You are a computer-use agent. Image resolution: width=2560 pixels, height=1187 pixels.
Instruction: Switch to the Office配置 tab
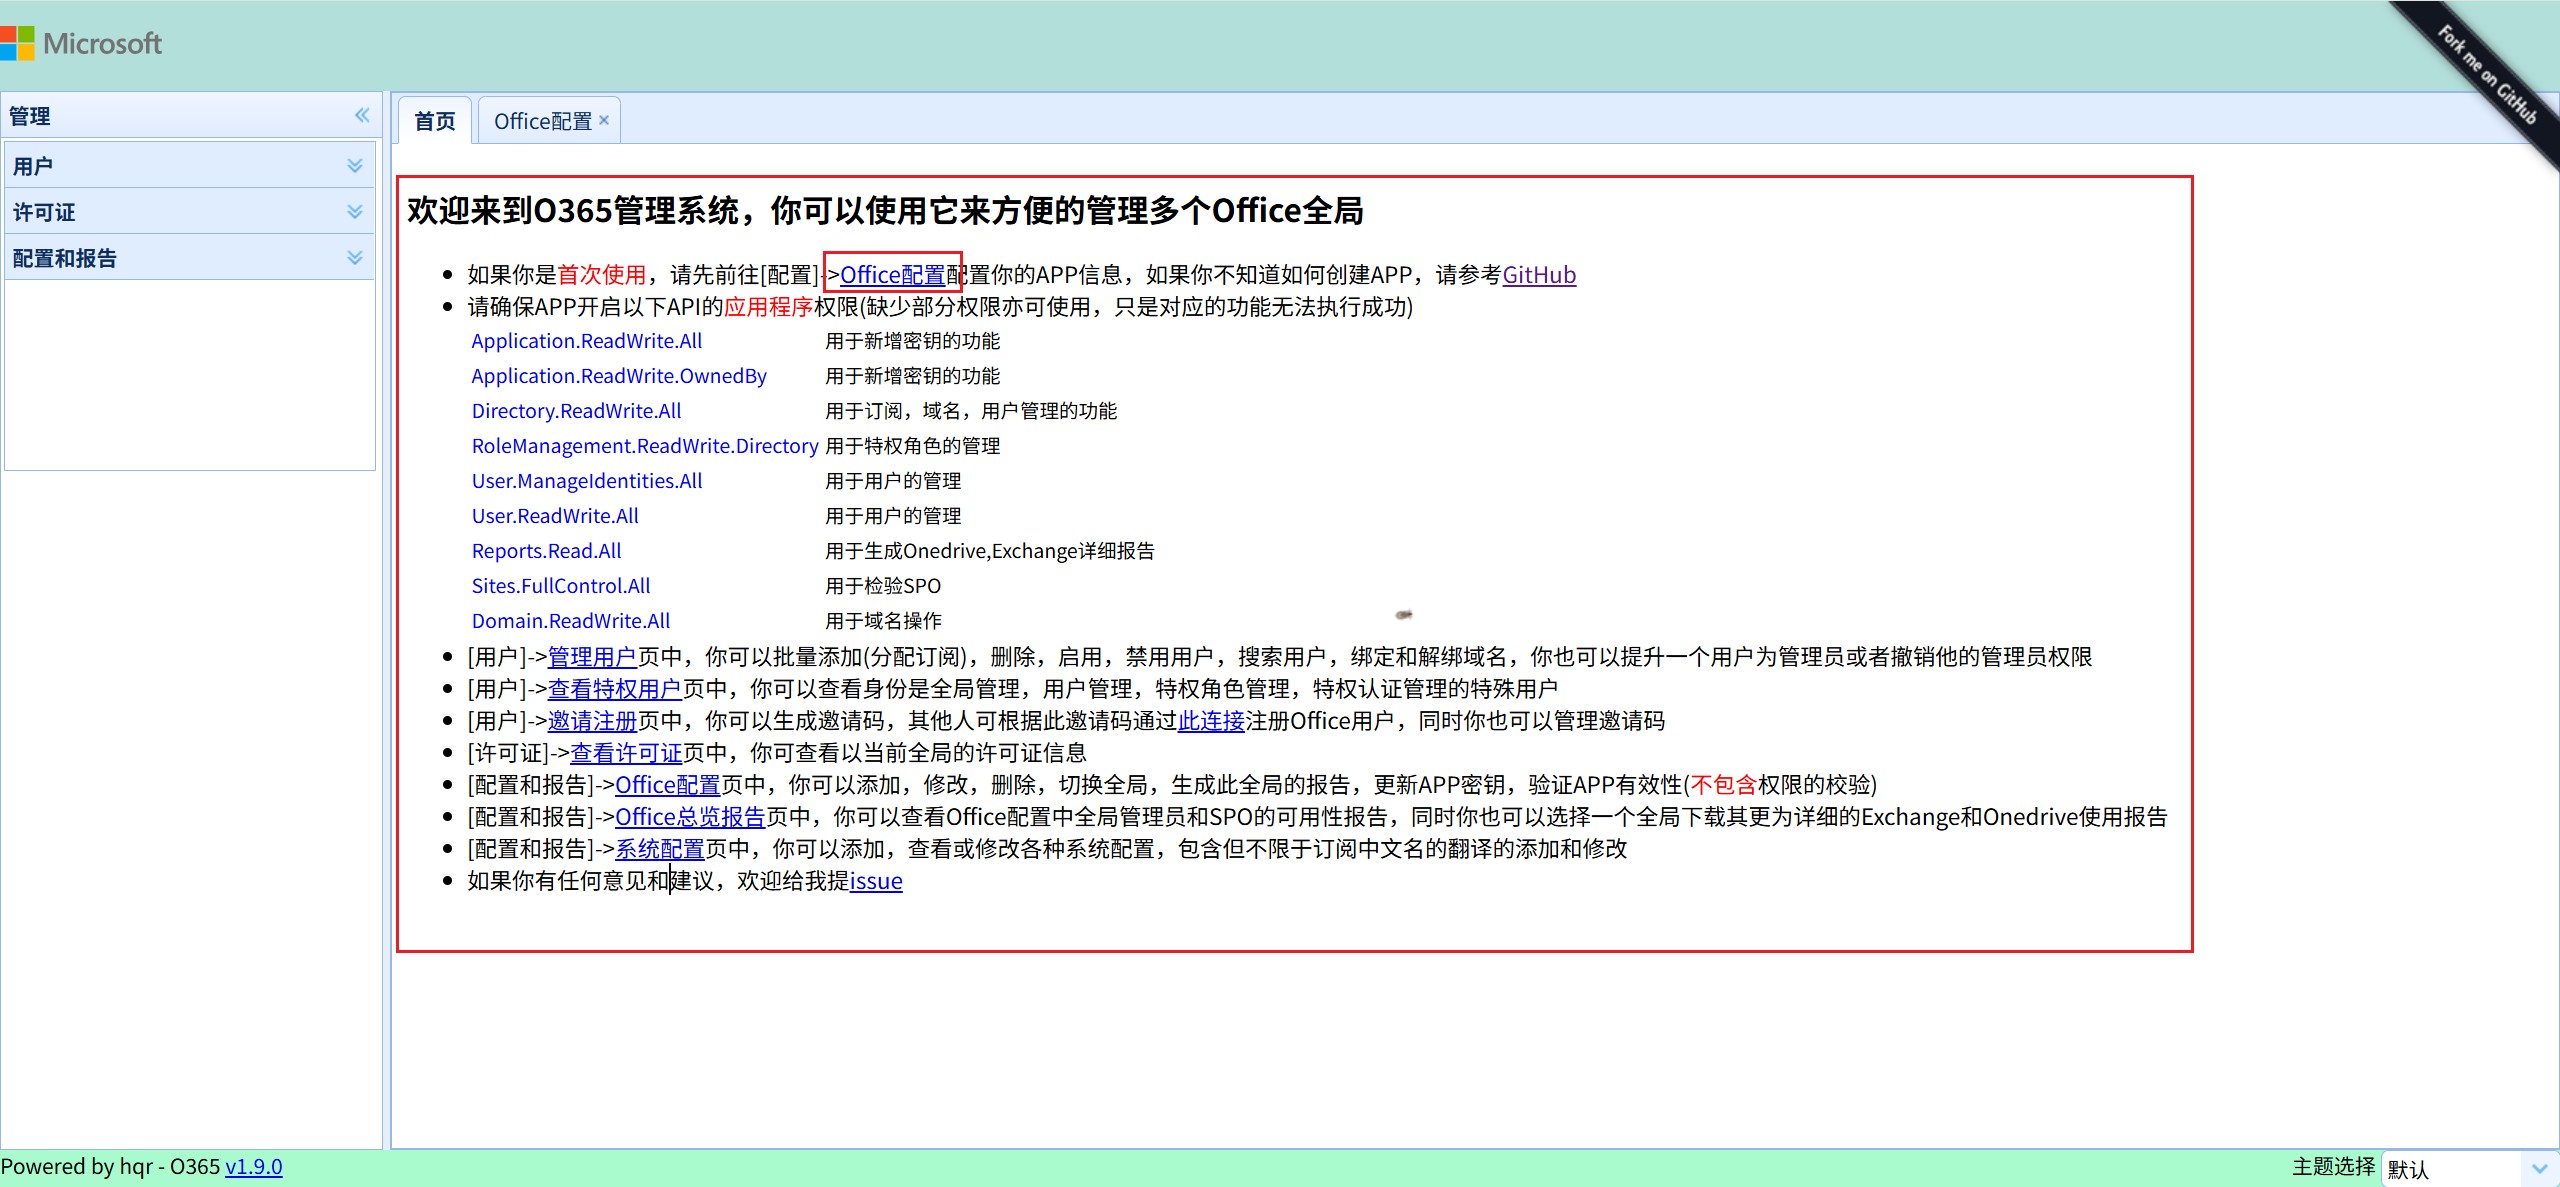coord(543,121)
